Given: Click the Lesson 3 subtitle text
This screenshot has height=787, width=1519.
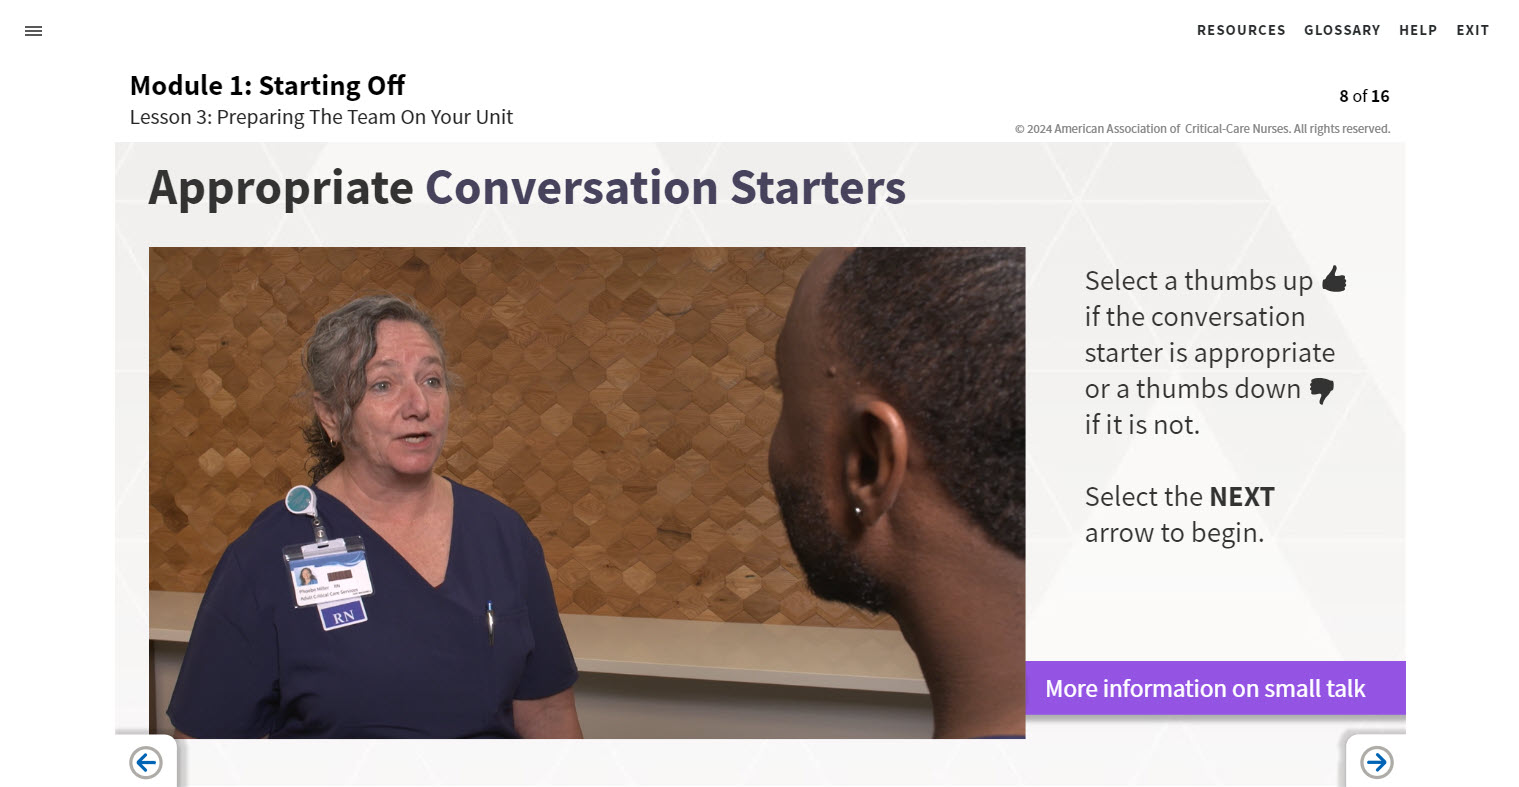Looking at the screenshot, I should [321, 117].
